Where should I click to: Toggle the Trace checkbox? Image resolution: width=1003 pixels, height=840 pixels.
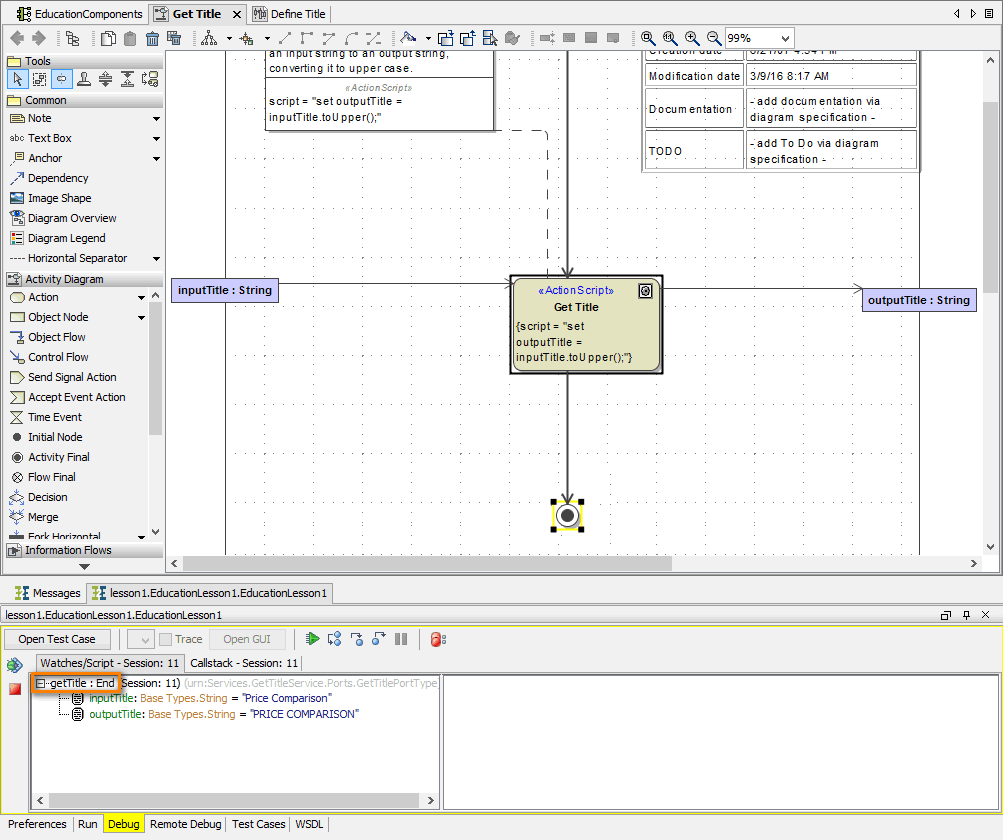click(x=166, y=639)
